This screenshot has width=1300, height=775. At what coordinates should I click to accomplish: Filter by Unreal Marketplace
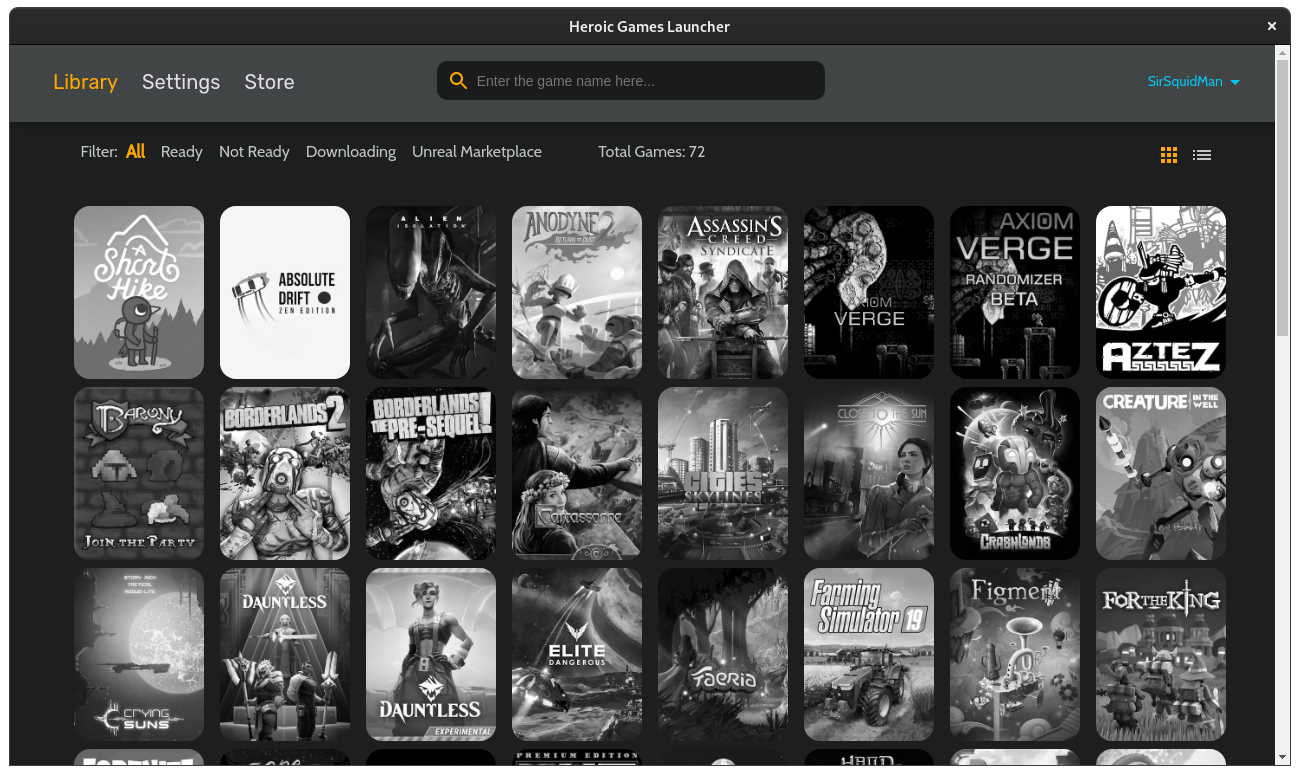pyautogui.click(x=477, y=152)
